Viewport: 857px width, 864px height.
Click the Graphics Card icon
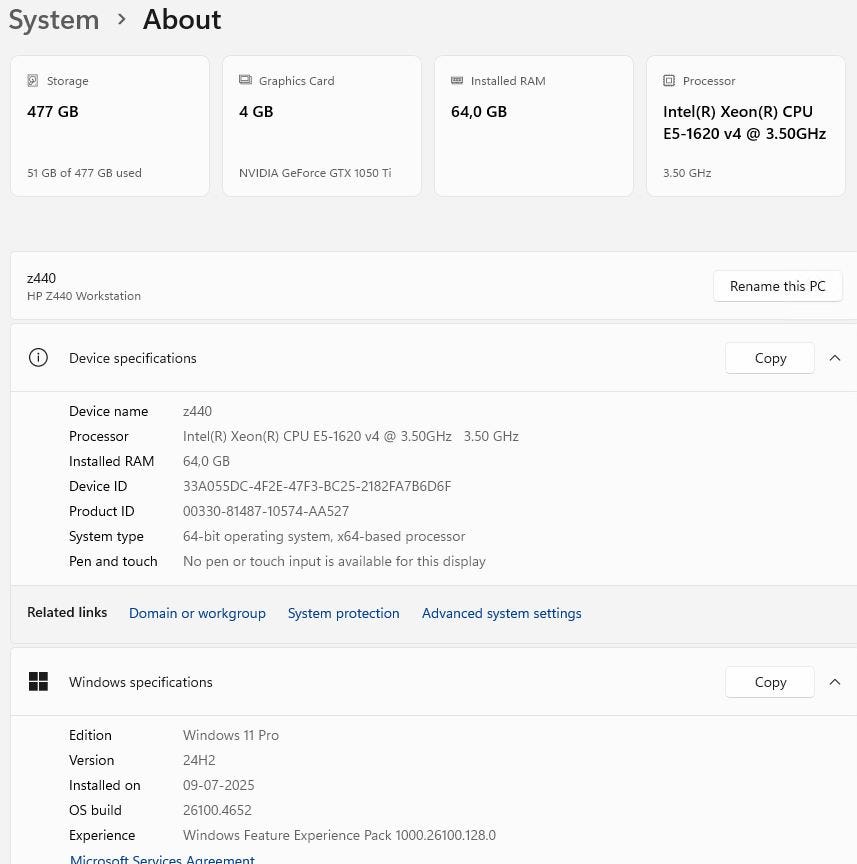pyautogui.click(x=245, y=81)
